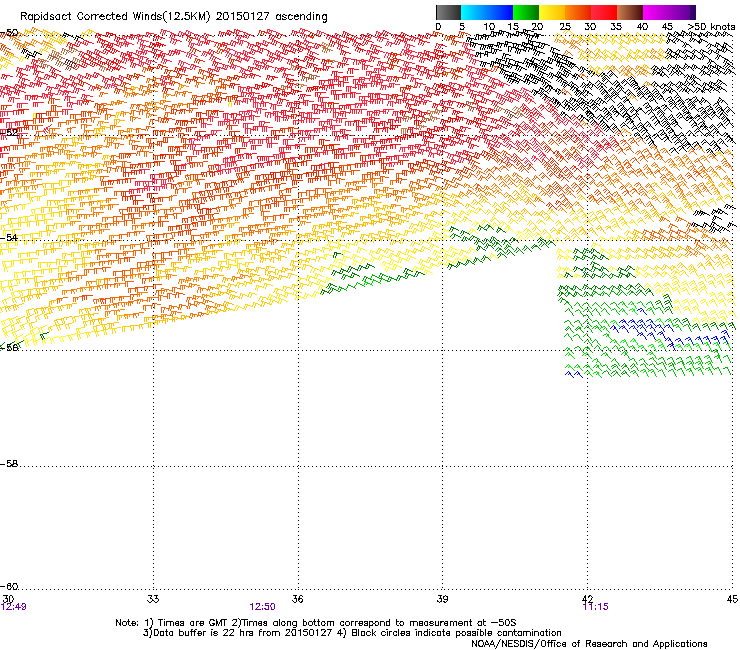Click the dark purple 45–50 knots legend color
Viewport: 740px width, 650px height.
point(682,12)
